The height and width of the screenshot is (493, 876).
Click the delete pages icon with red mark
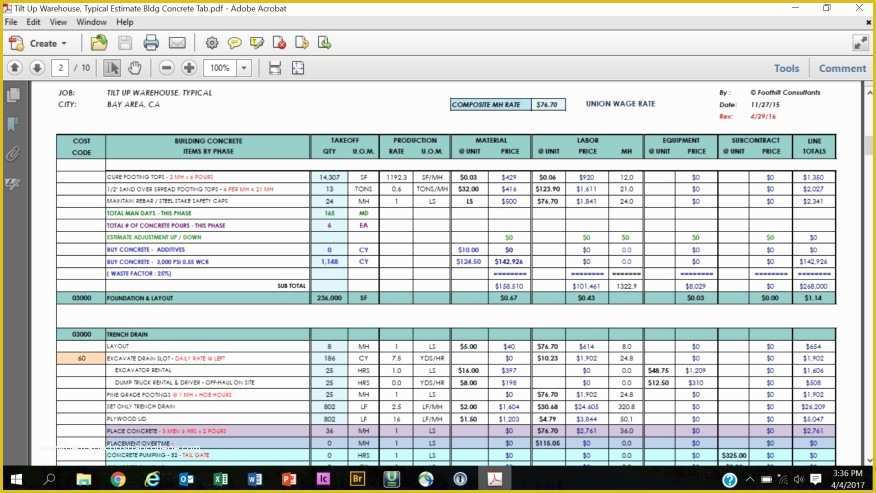click(279, 43)
